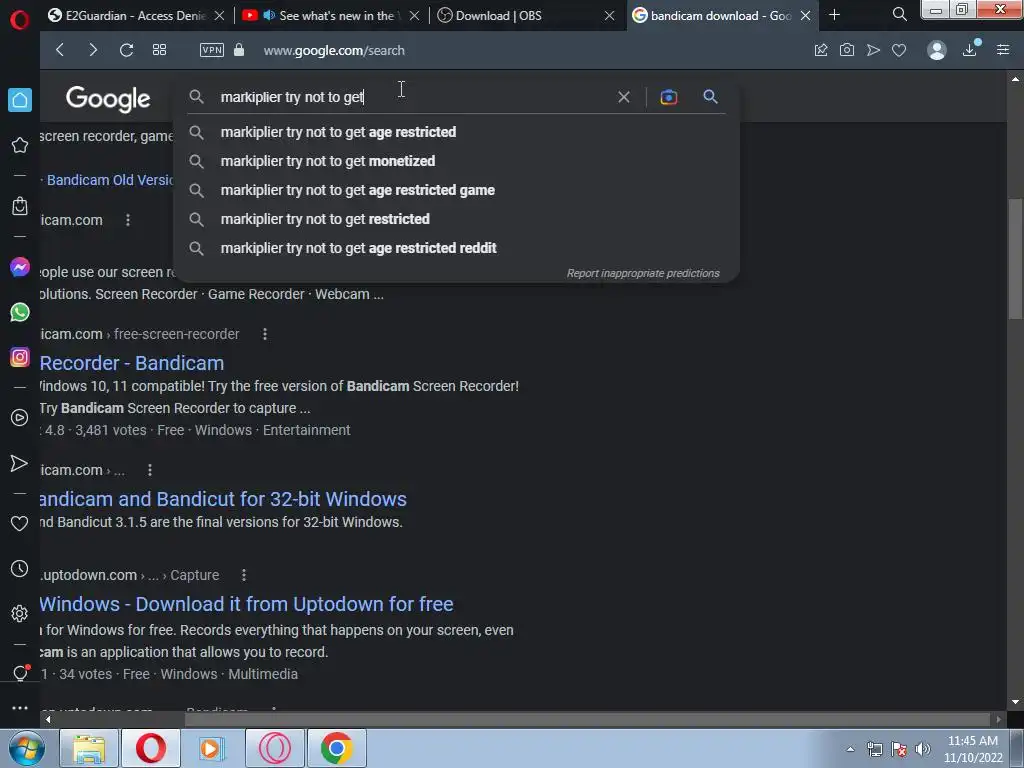Viewport: 1024px width, 768px height.
Task: Open the heart bookmarks icon in sidebar
Action: [x=20, y=524]
